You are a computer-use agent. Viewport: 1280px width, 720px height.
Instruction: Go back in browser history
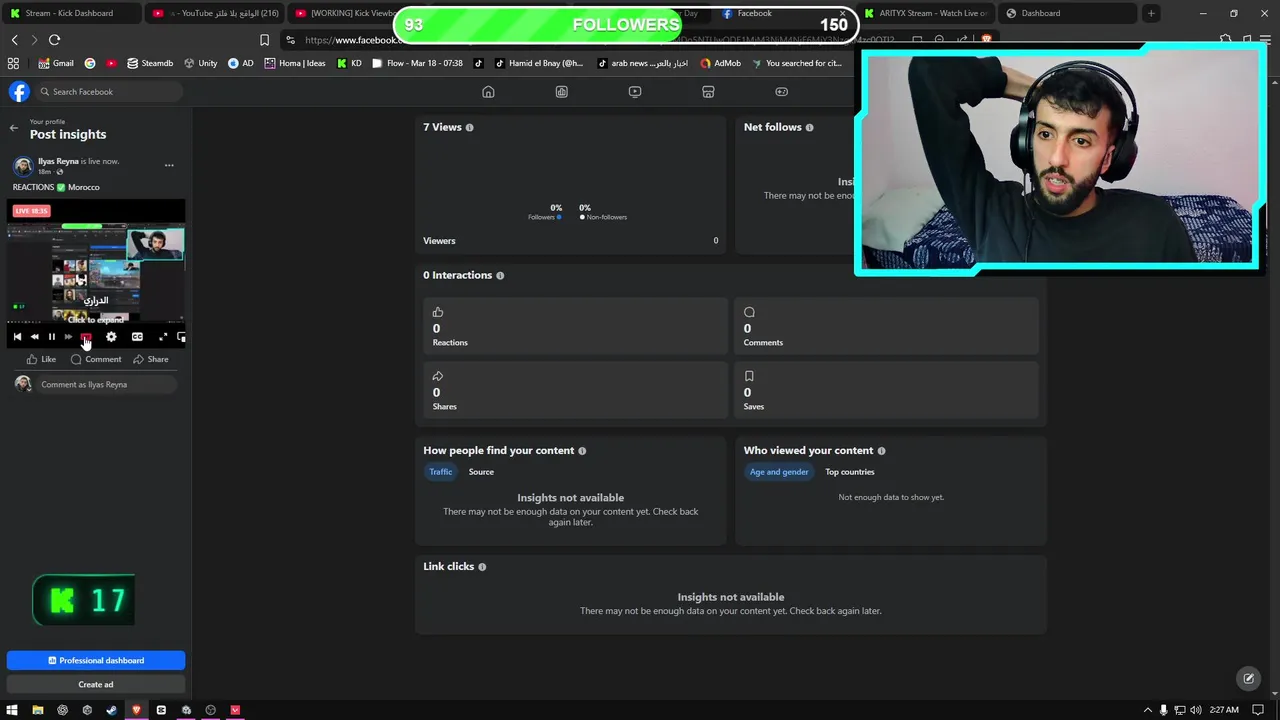pyautogui.click(x=14, y=40)
